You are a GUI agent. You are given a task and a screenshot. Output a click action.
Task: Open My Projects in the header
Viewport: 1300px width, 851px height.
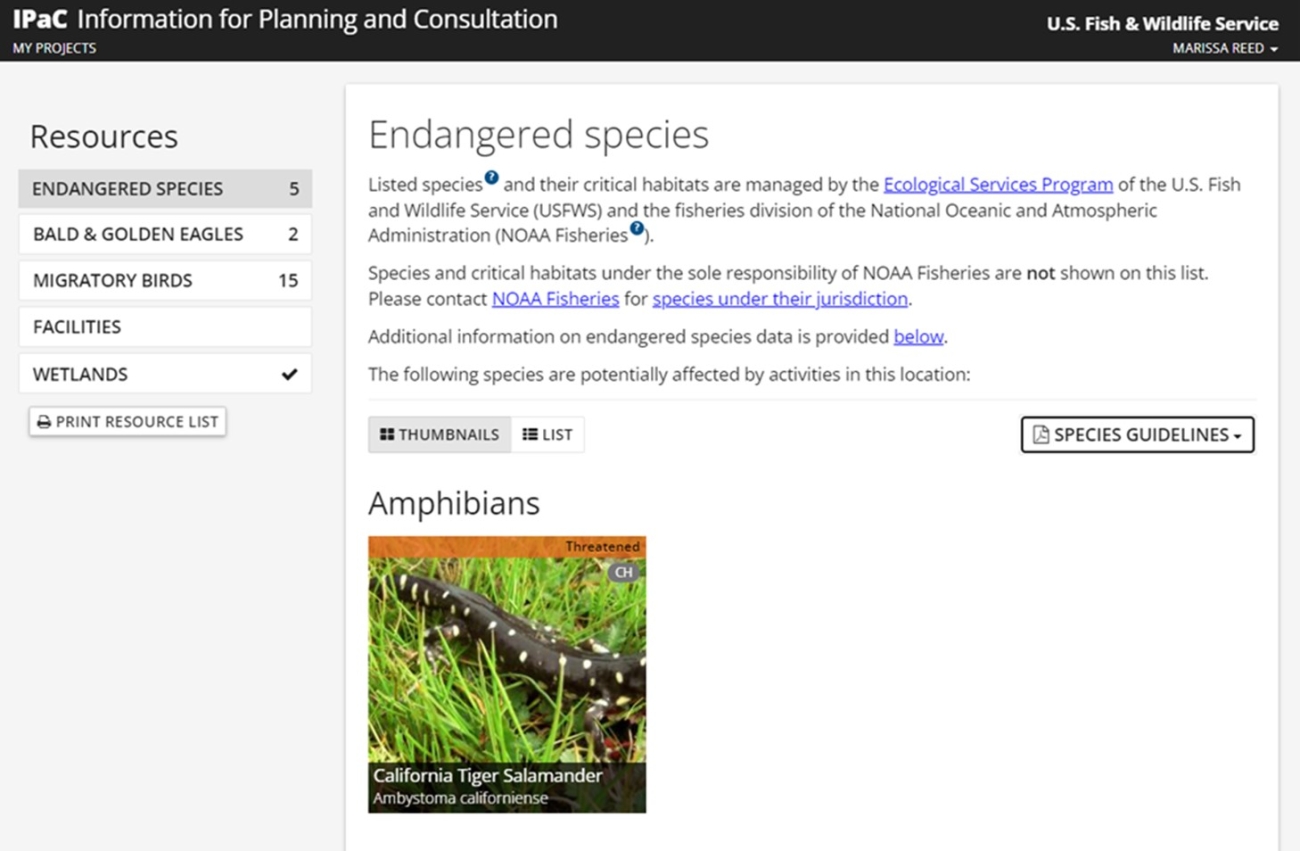54,48
